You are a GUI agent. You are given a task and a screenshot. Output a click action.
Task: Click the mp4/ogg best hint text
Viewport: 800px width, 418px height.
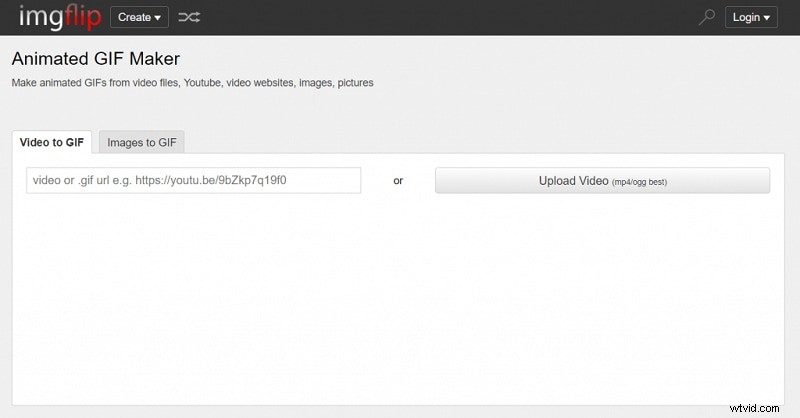click(639, 182)
